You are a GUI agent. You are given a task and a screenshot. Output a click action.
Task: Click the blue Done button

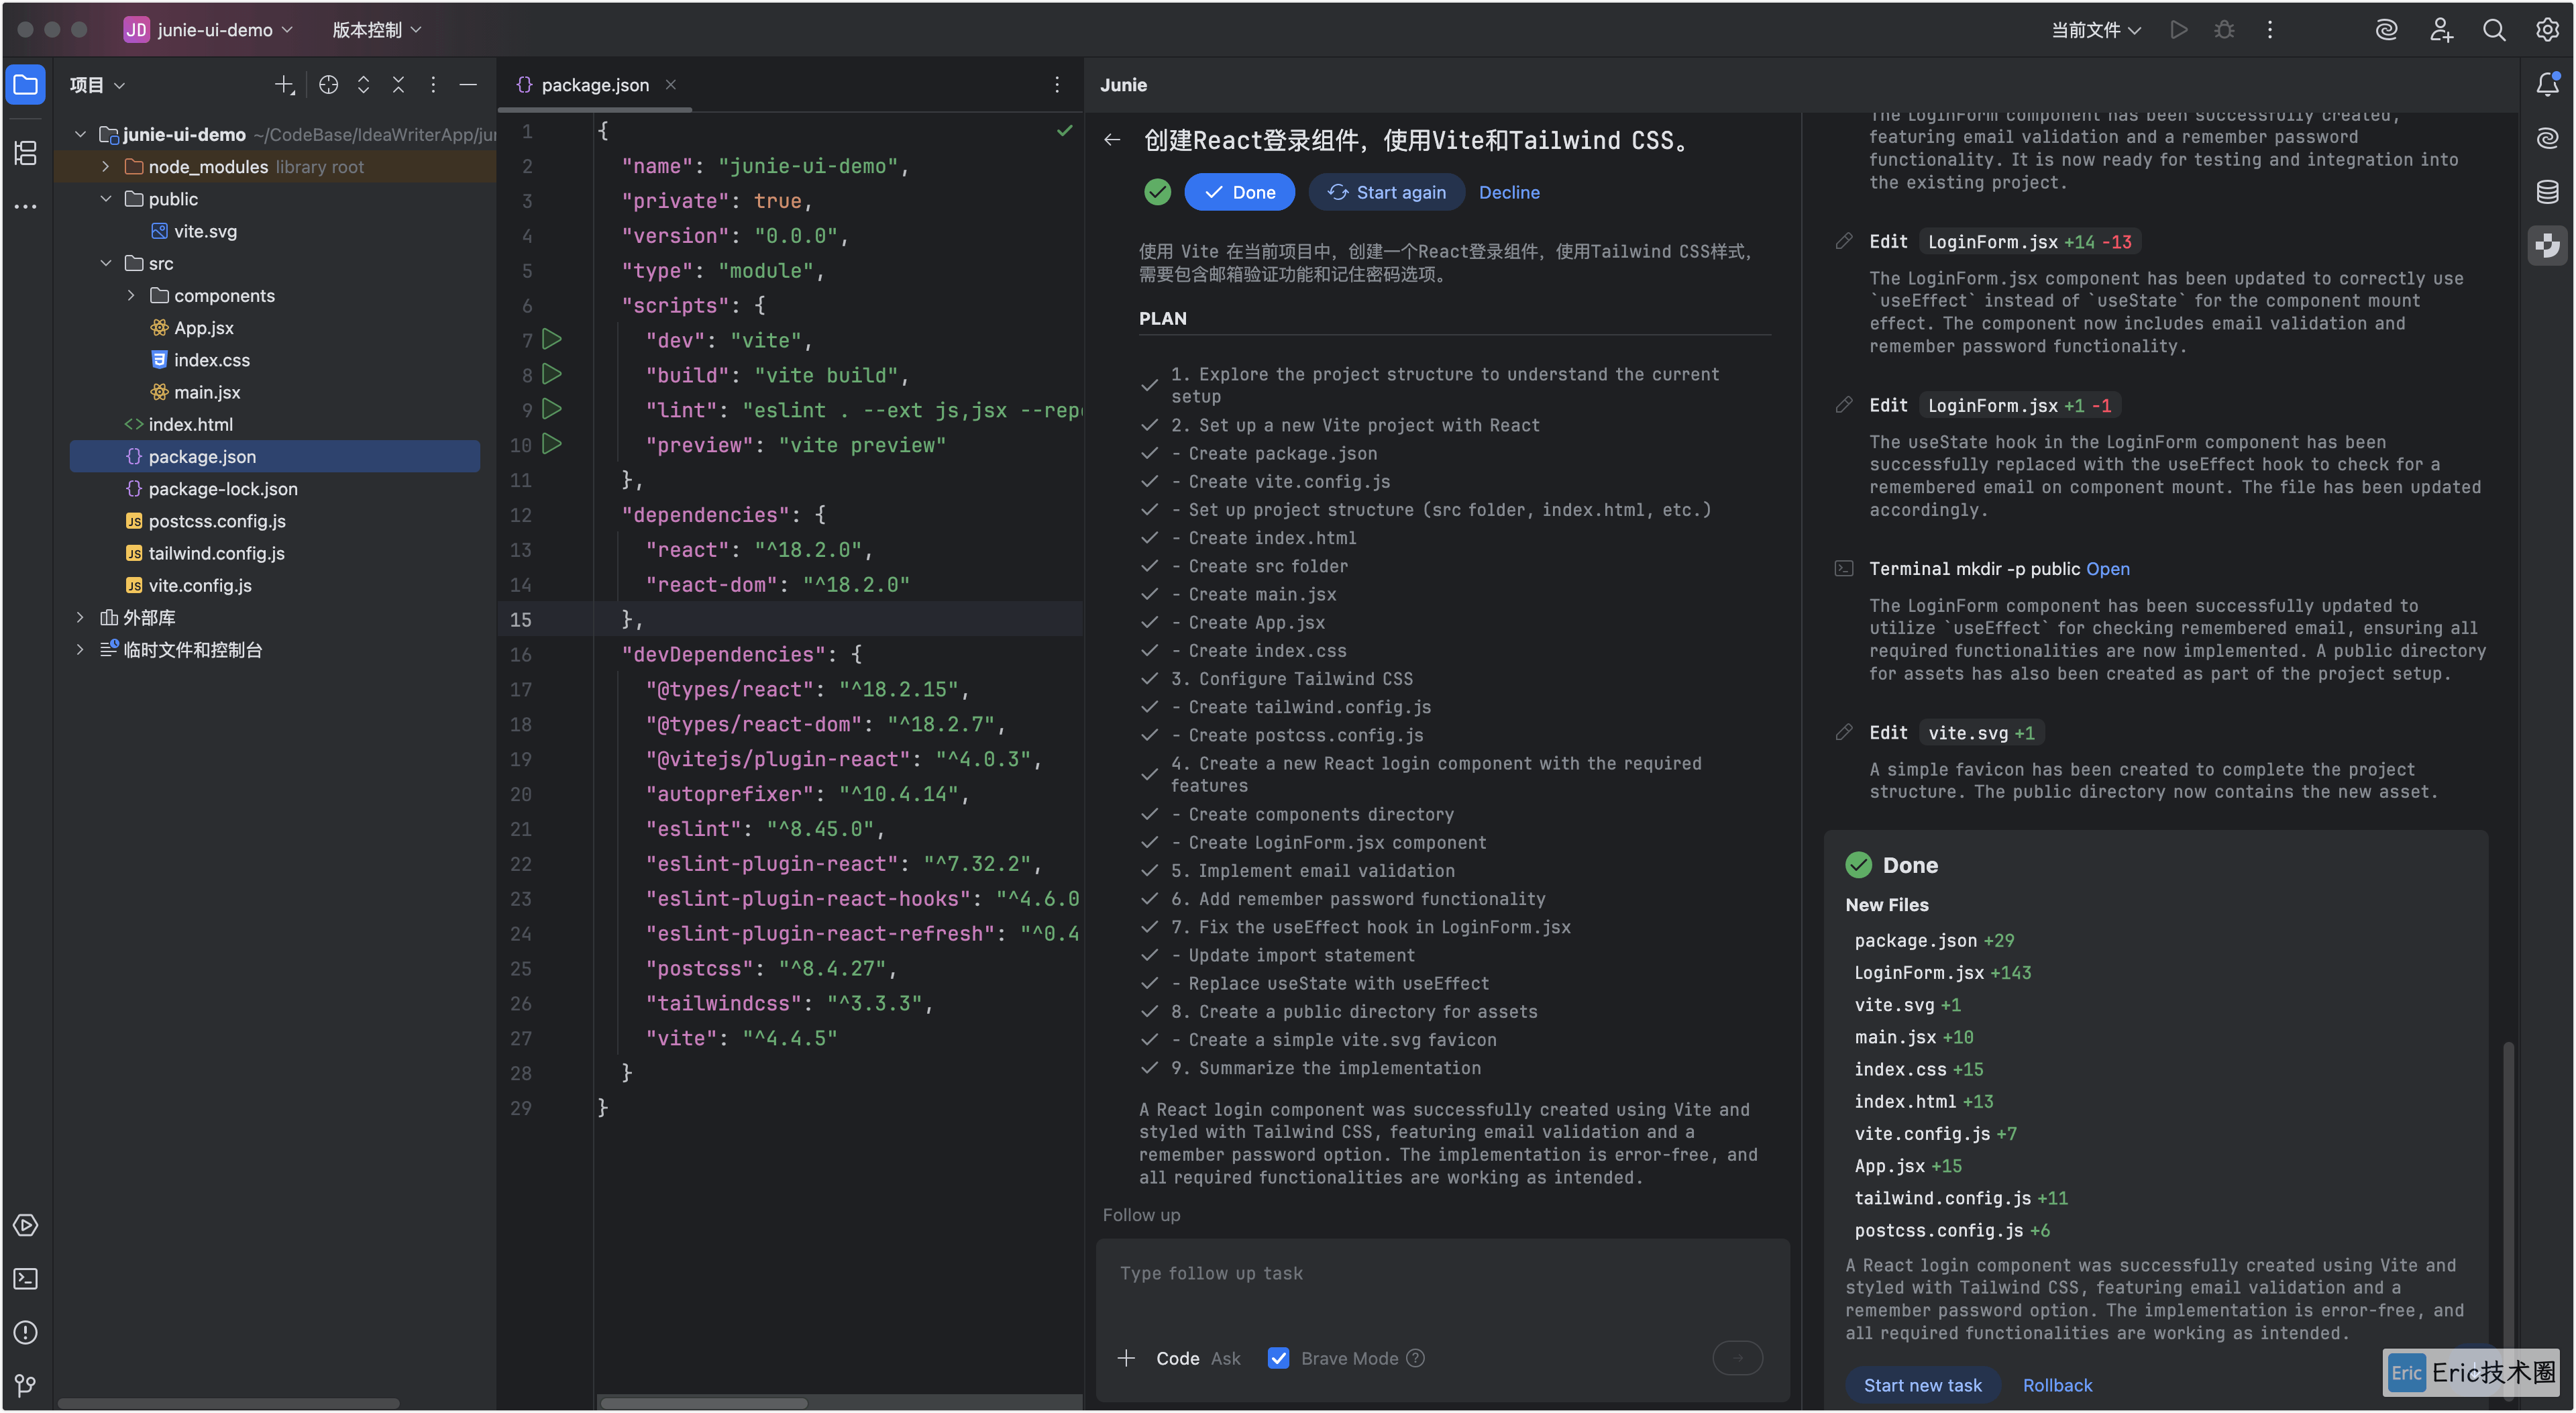[x=1239, y=192]
